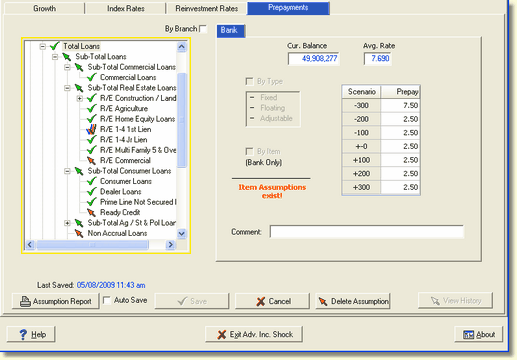Expand Sub-Total Ag / St & Pol Loans node
Viewport: 517px width, 360px height.
pos(67,223)
